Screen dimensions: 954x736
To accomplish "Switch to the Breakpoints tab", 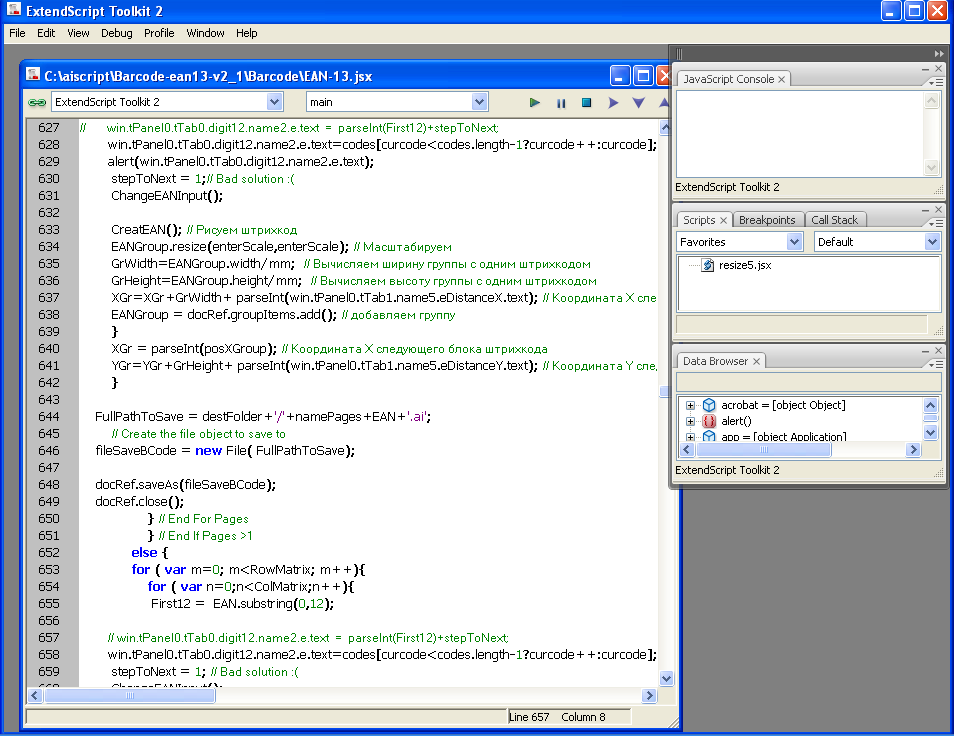I will (x=767, y=220).
